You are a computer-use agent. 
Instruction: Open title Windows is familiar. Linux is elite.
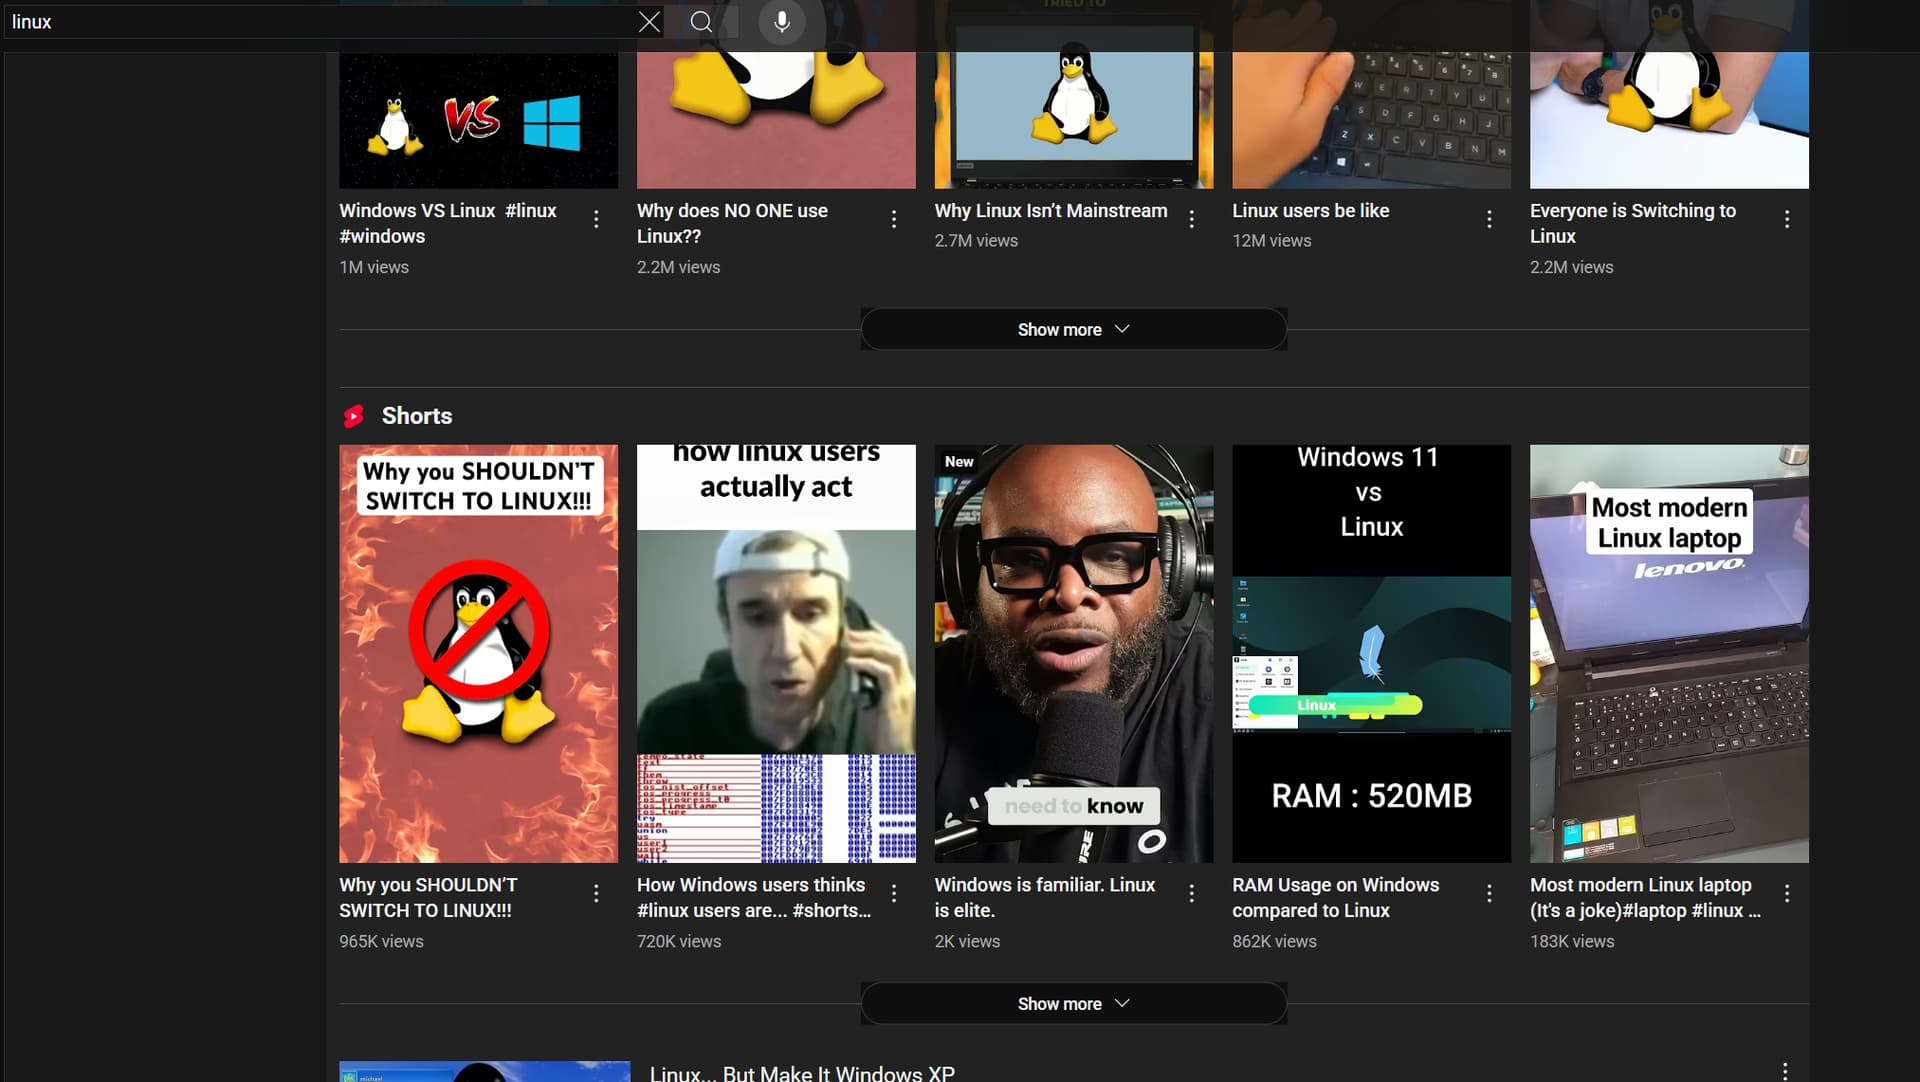(1045, 897)
